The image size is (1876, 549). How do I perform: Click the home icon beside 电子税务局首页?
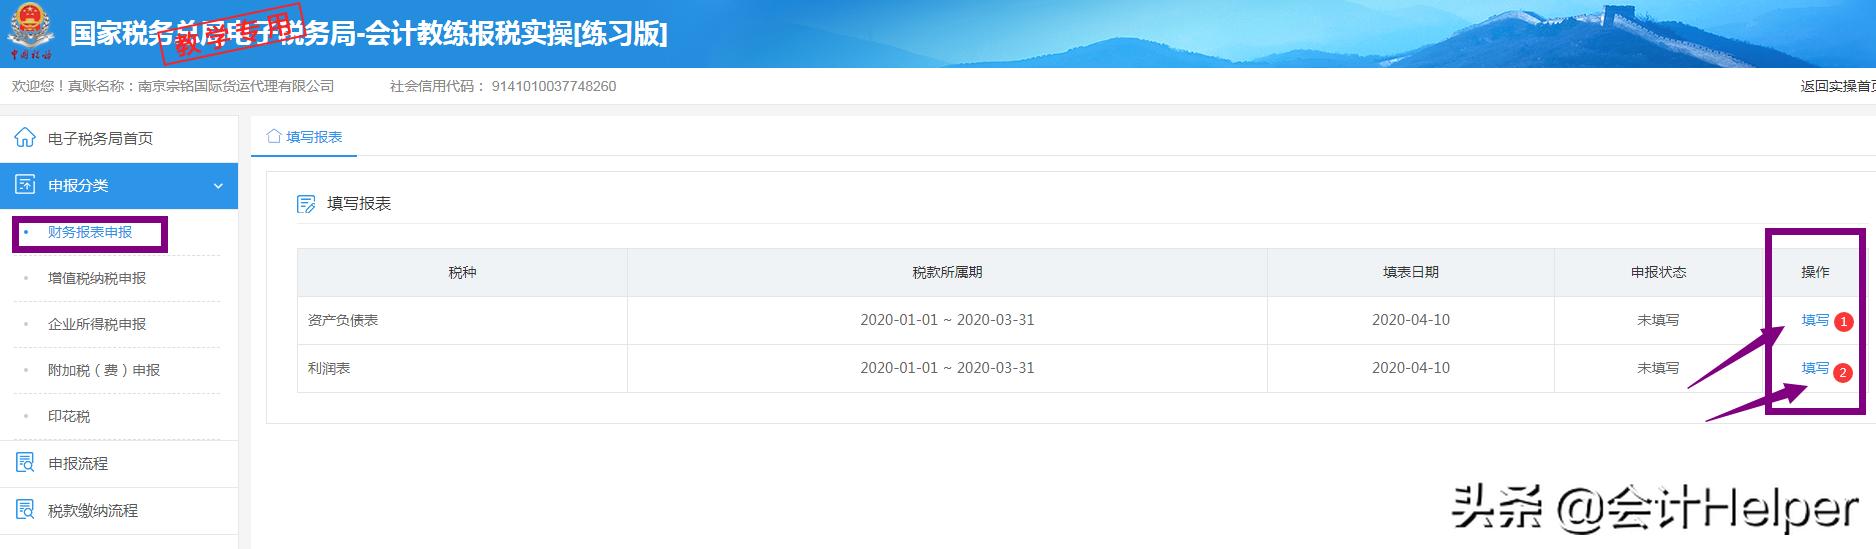click(x=25, y=138)
